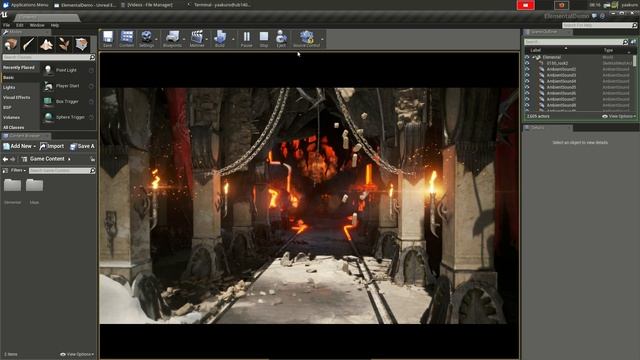Select the Landscape mode icon
640x360 pixels.
(46, 44)
